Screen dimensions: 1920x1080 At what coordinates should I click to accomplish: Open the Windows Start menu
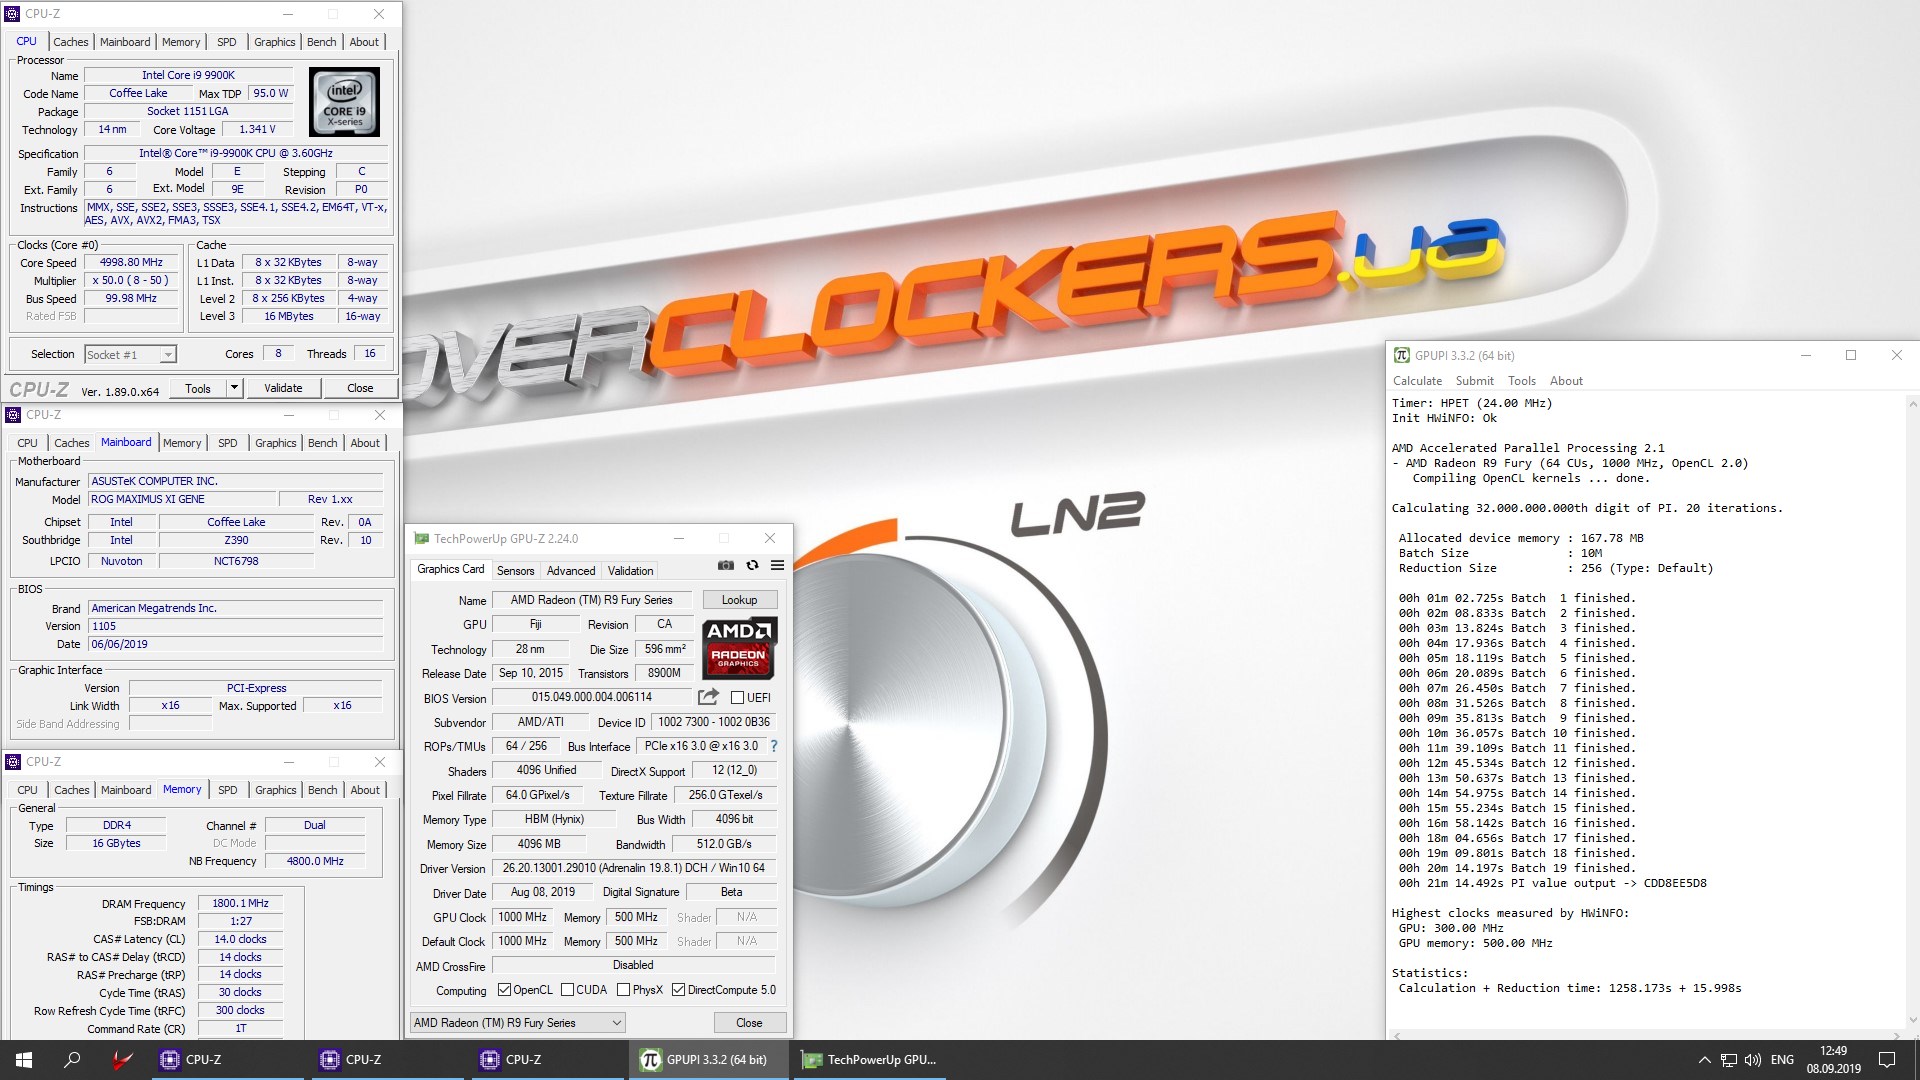(24, 1060)
